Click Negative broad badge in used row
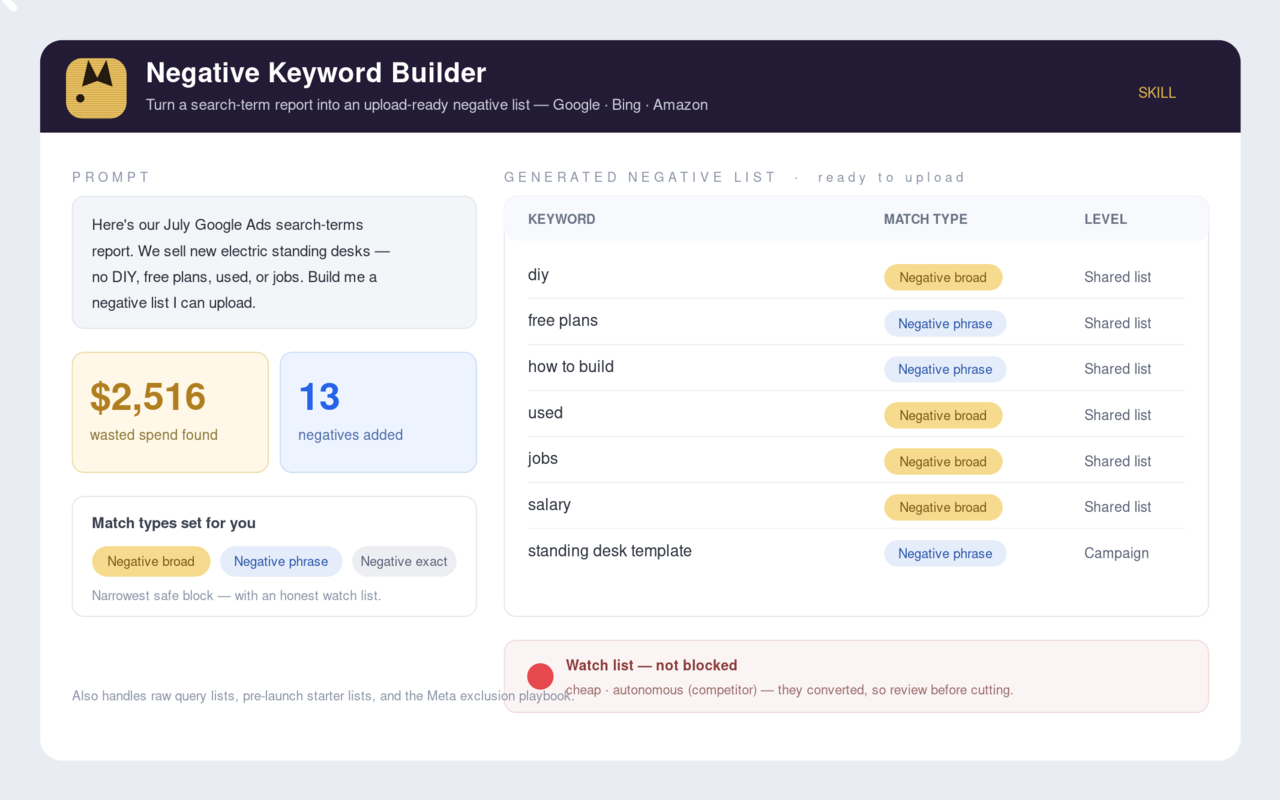1280x800 pixels. tap(943, 415)
